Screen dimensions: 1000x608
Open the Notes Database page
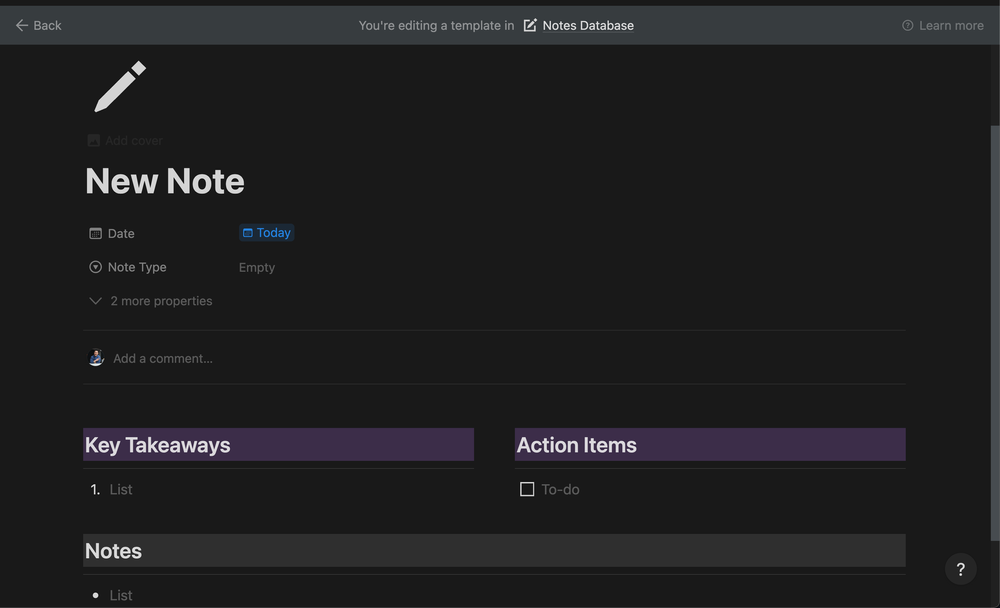tap(587, 25)
